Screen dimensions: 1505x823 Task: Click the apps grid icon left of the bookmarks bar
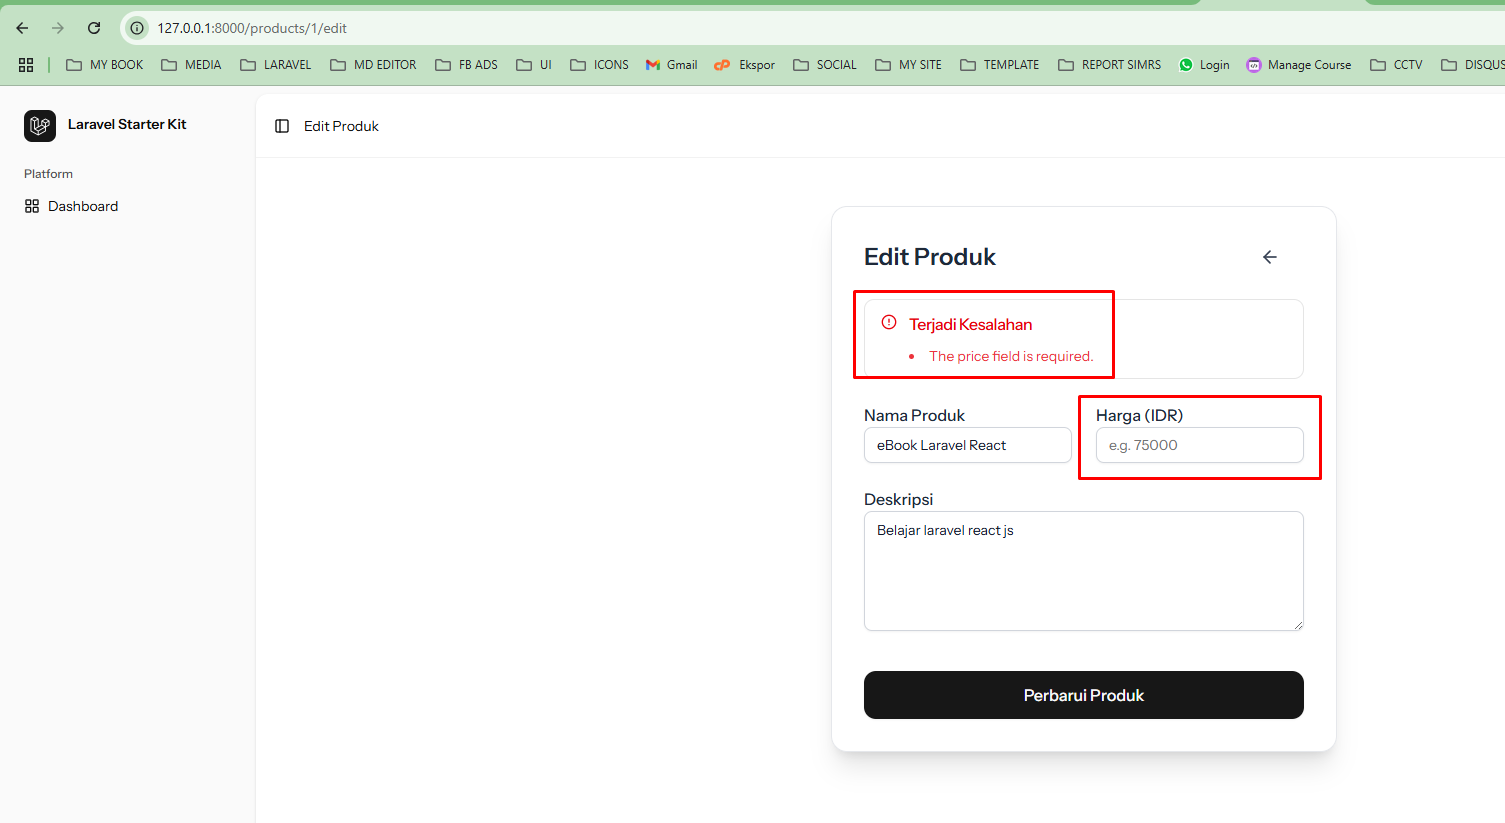(x=26, y=64)
